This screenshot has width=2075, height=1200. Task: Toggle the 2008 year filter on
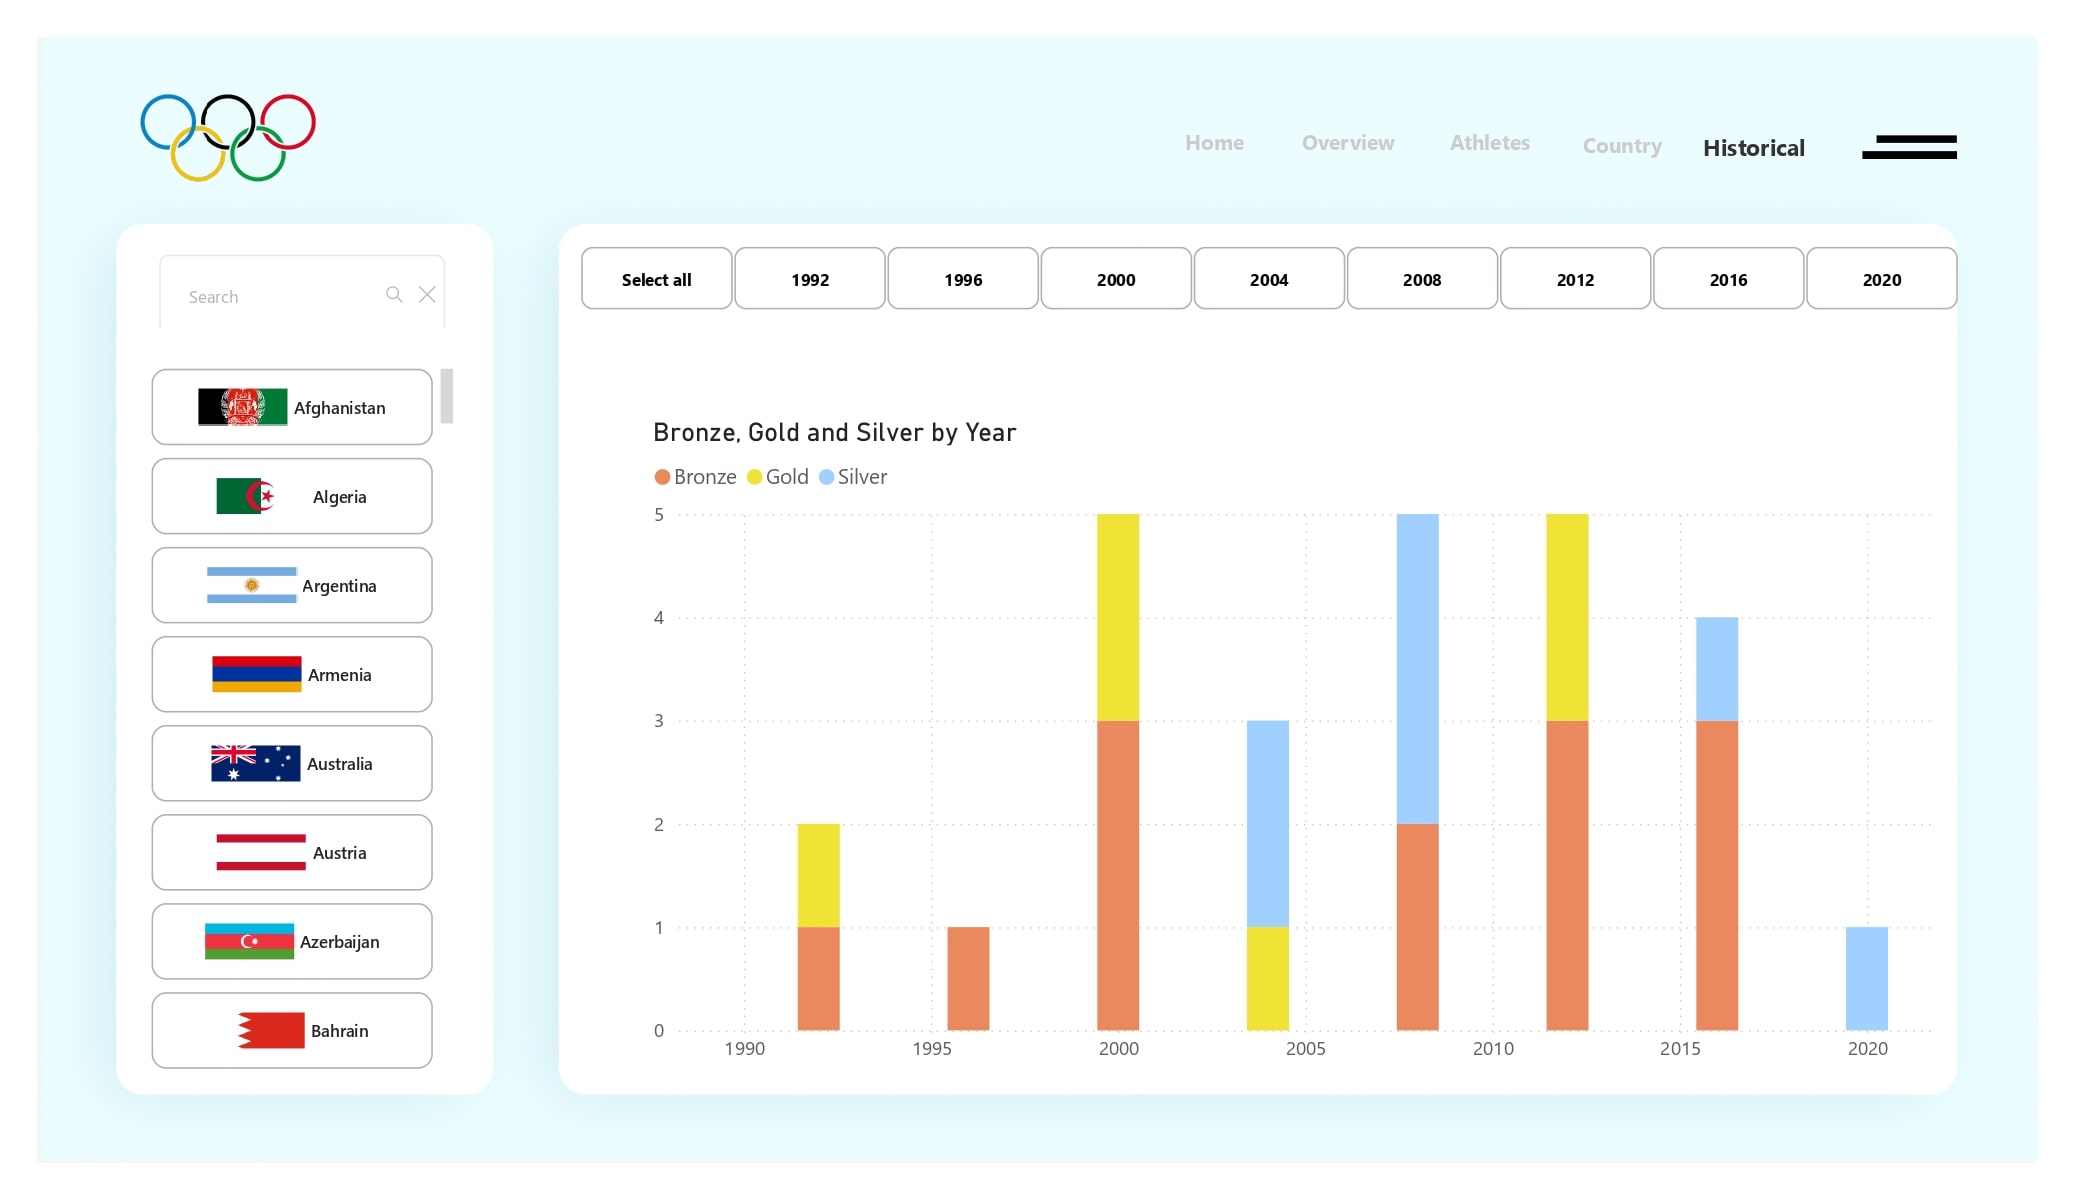pyautogui.click(x=1422, y=279)
